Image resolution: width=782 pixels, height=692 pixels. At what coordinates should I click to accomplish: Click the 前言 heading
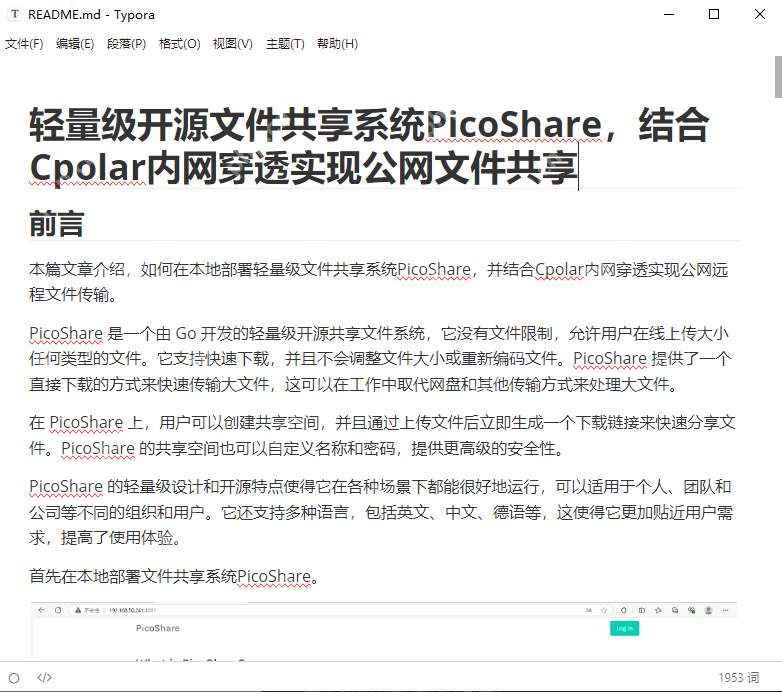(x=57, y=224)
